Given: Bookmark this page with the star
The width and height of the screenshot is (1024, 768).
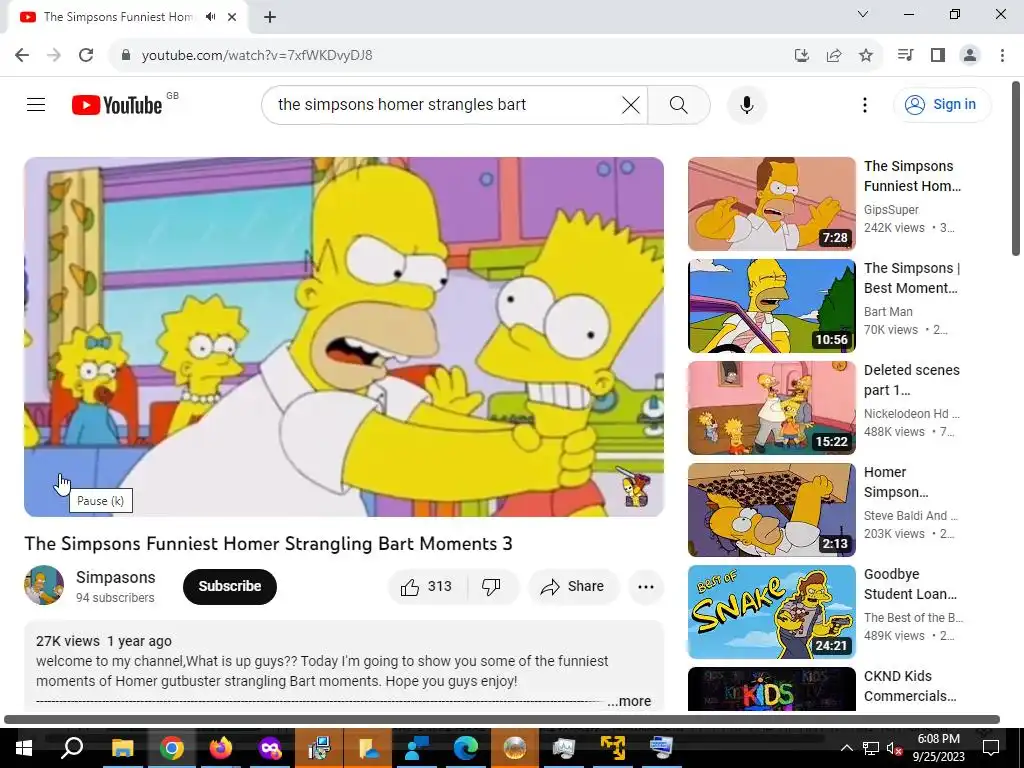Looking at the screenshot, I should pyautogui.click(x=865, y=55).
